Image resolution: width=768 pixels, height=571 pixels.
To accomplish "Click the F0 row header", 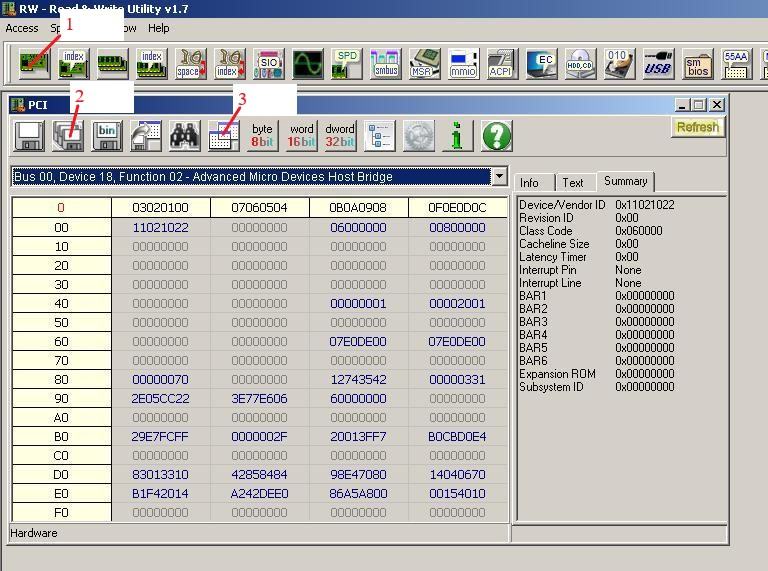I will (61, 513).
